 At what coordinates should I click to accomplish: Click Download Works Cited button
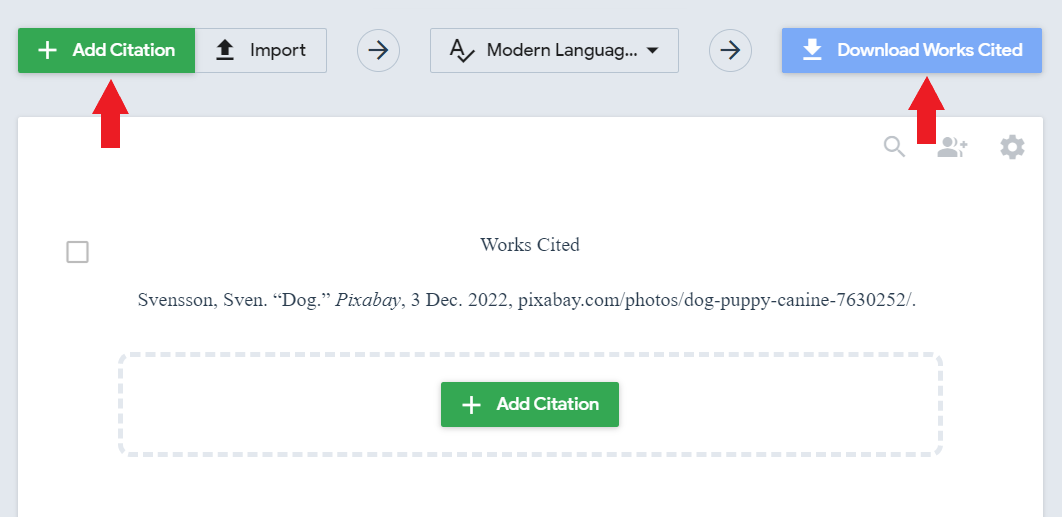[912, 50]
